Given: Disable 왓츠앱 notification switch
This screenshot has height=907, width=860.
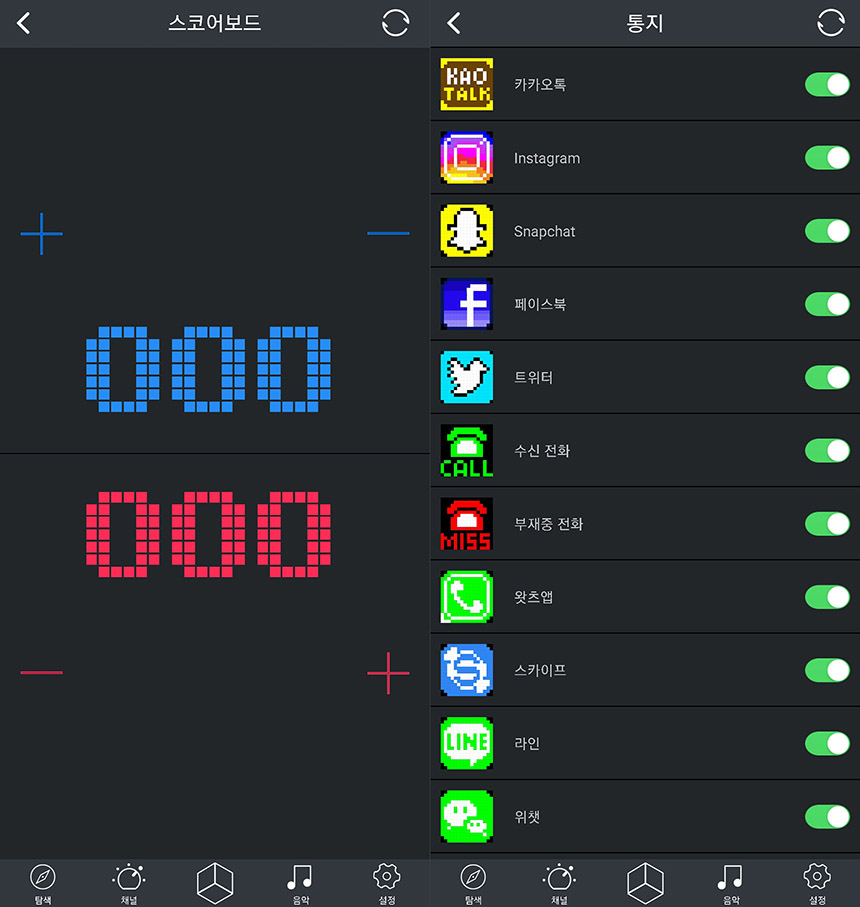Looking at the screenshot, I should tap(827, 597).
